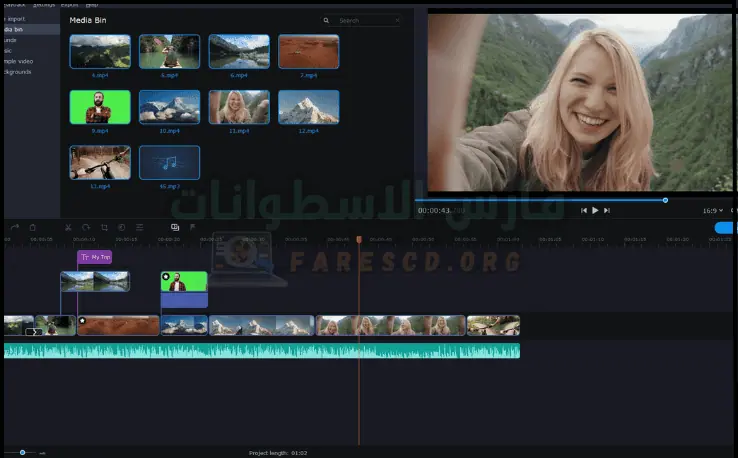Skip to the next frame

pos(607,210)
